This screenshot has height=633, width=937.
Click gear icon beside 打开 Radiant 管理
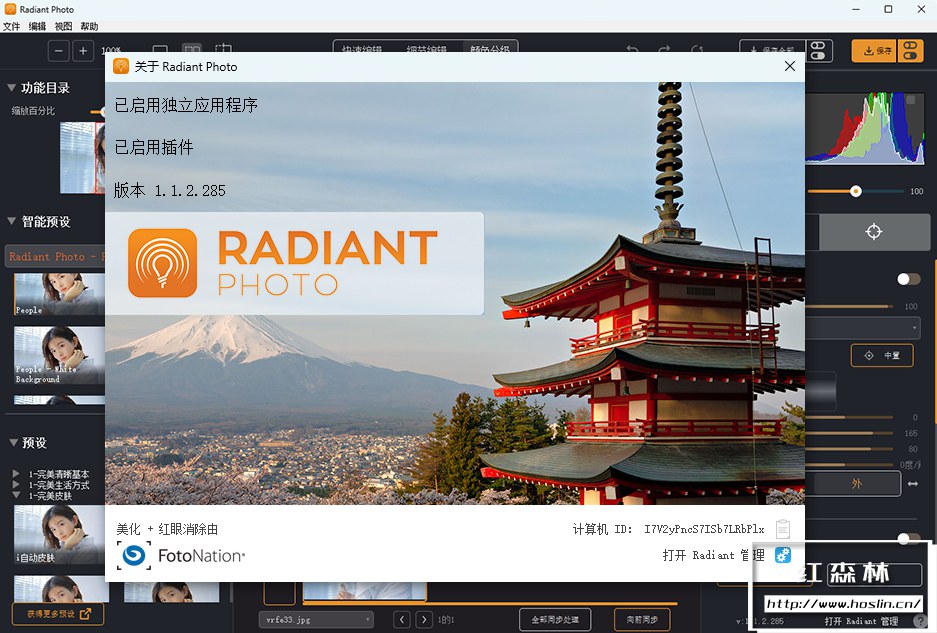(782, 555)
